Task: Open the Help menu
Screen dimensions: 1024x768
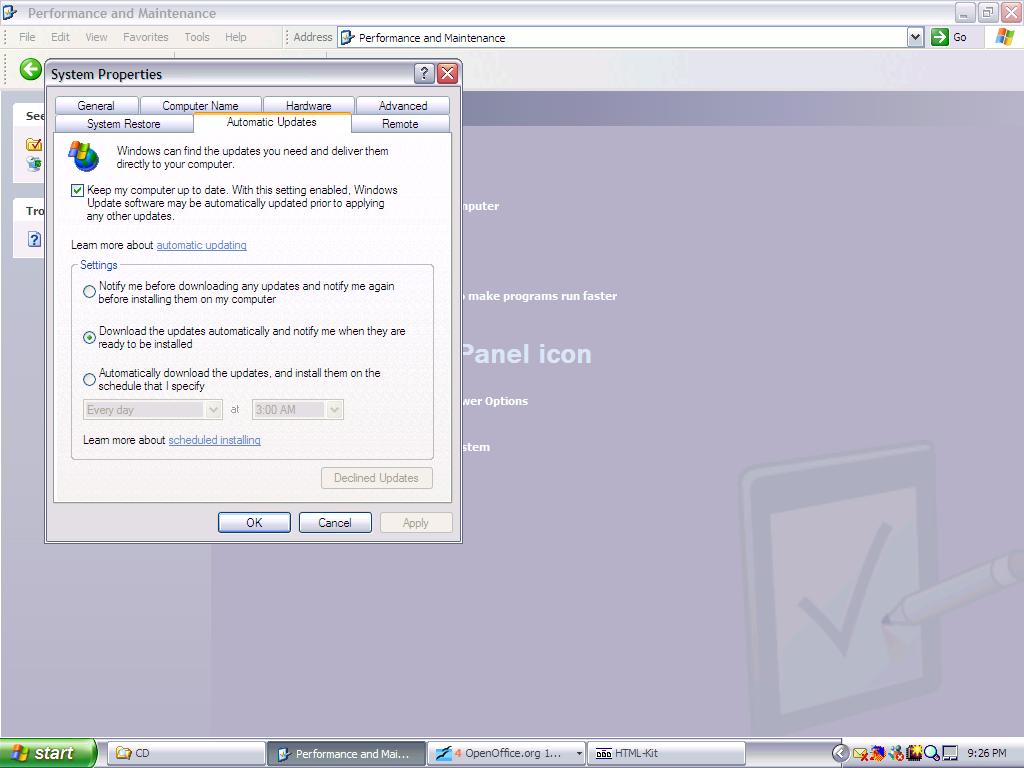Action: (x=236, y=37)
